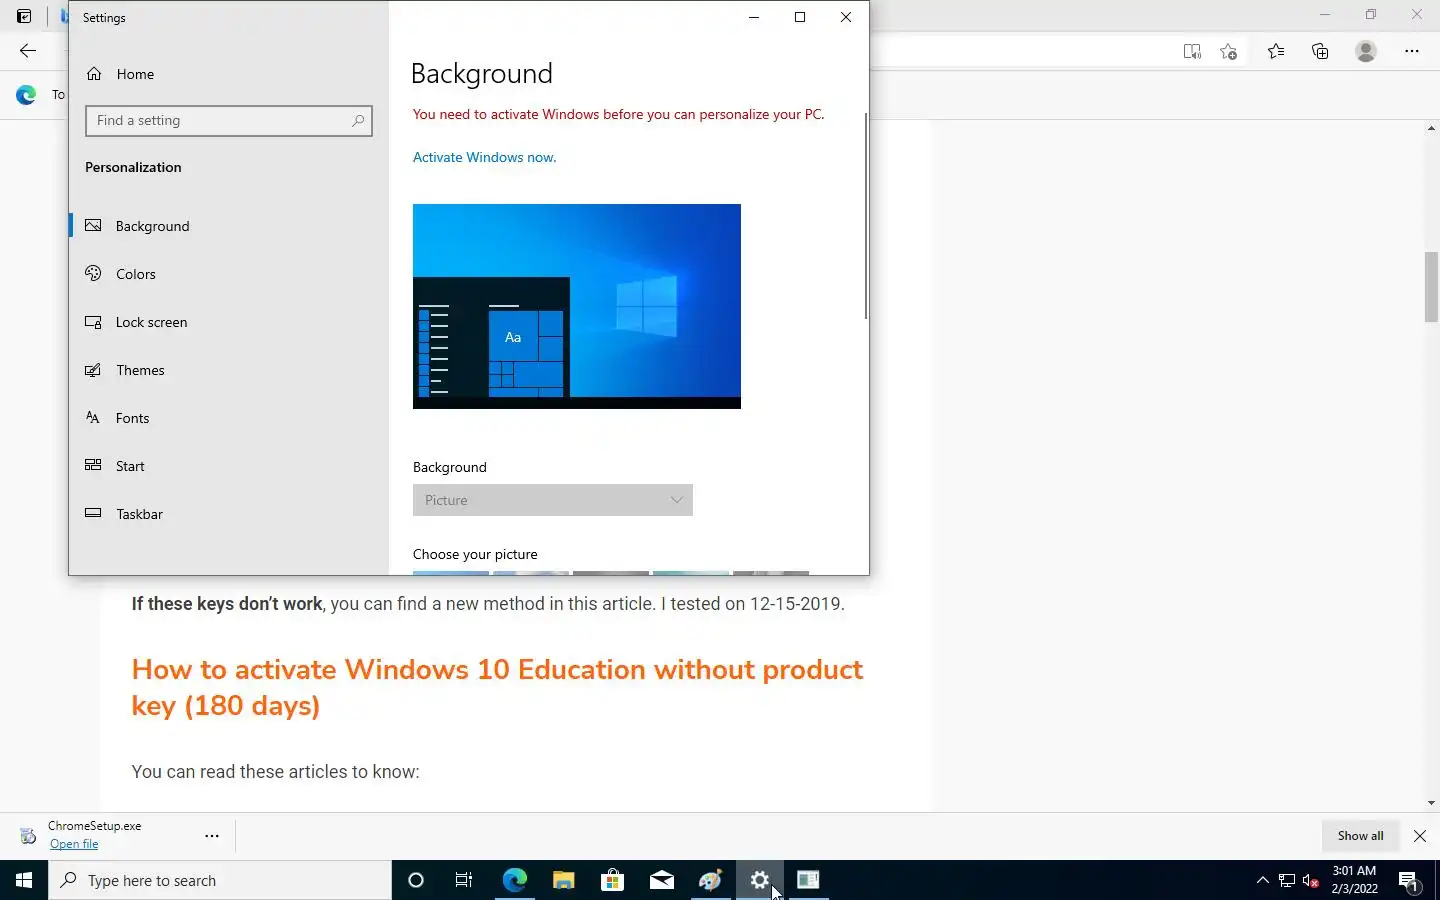The width and height of the screenshot is (1440, 900).
Task: Open Microsoft Store from the taskbar
Action: 612,880
